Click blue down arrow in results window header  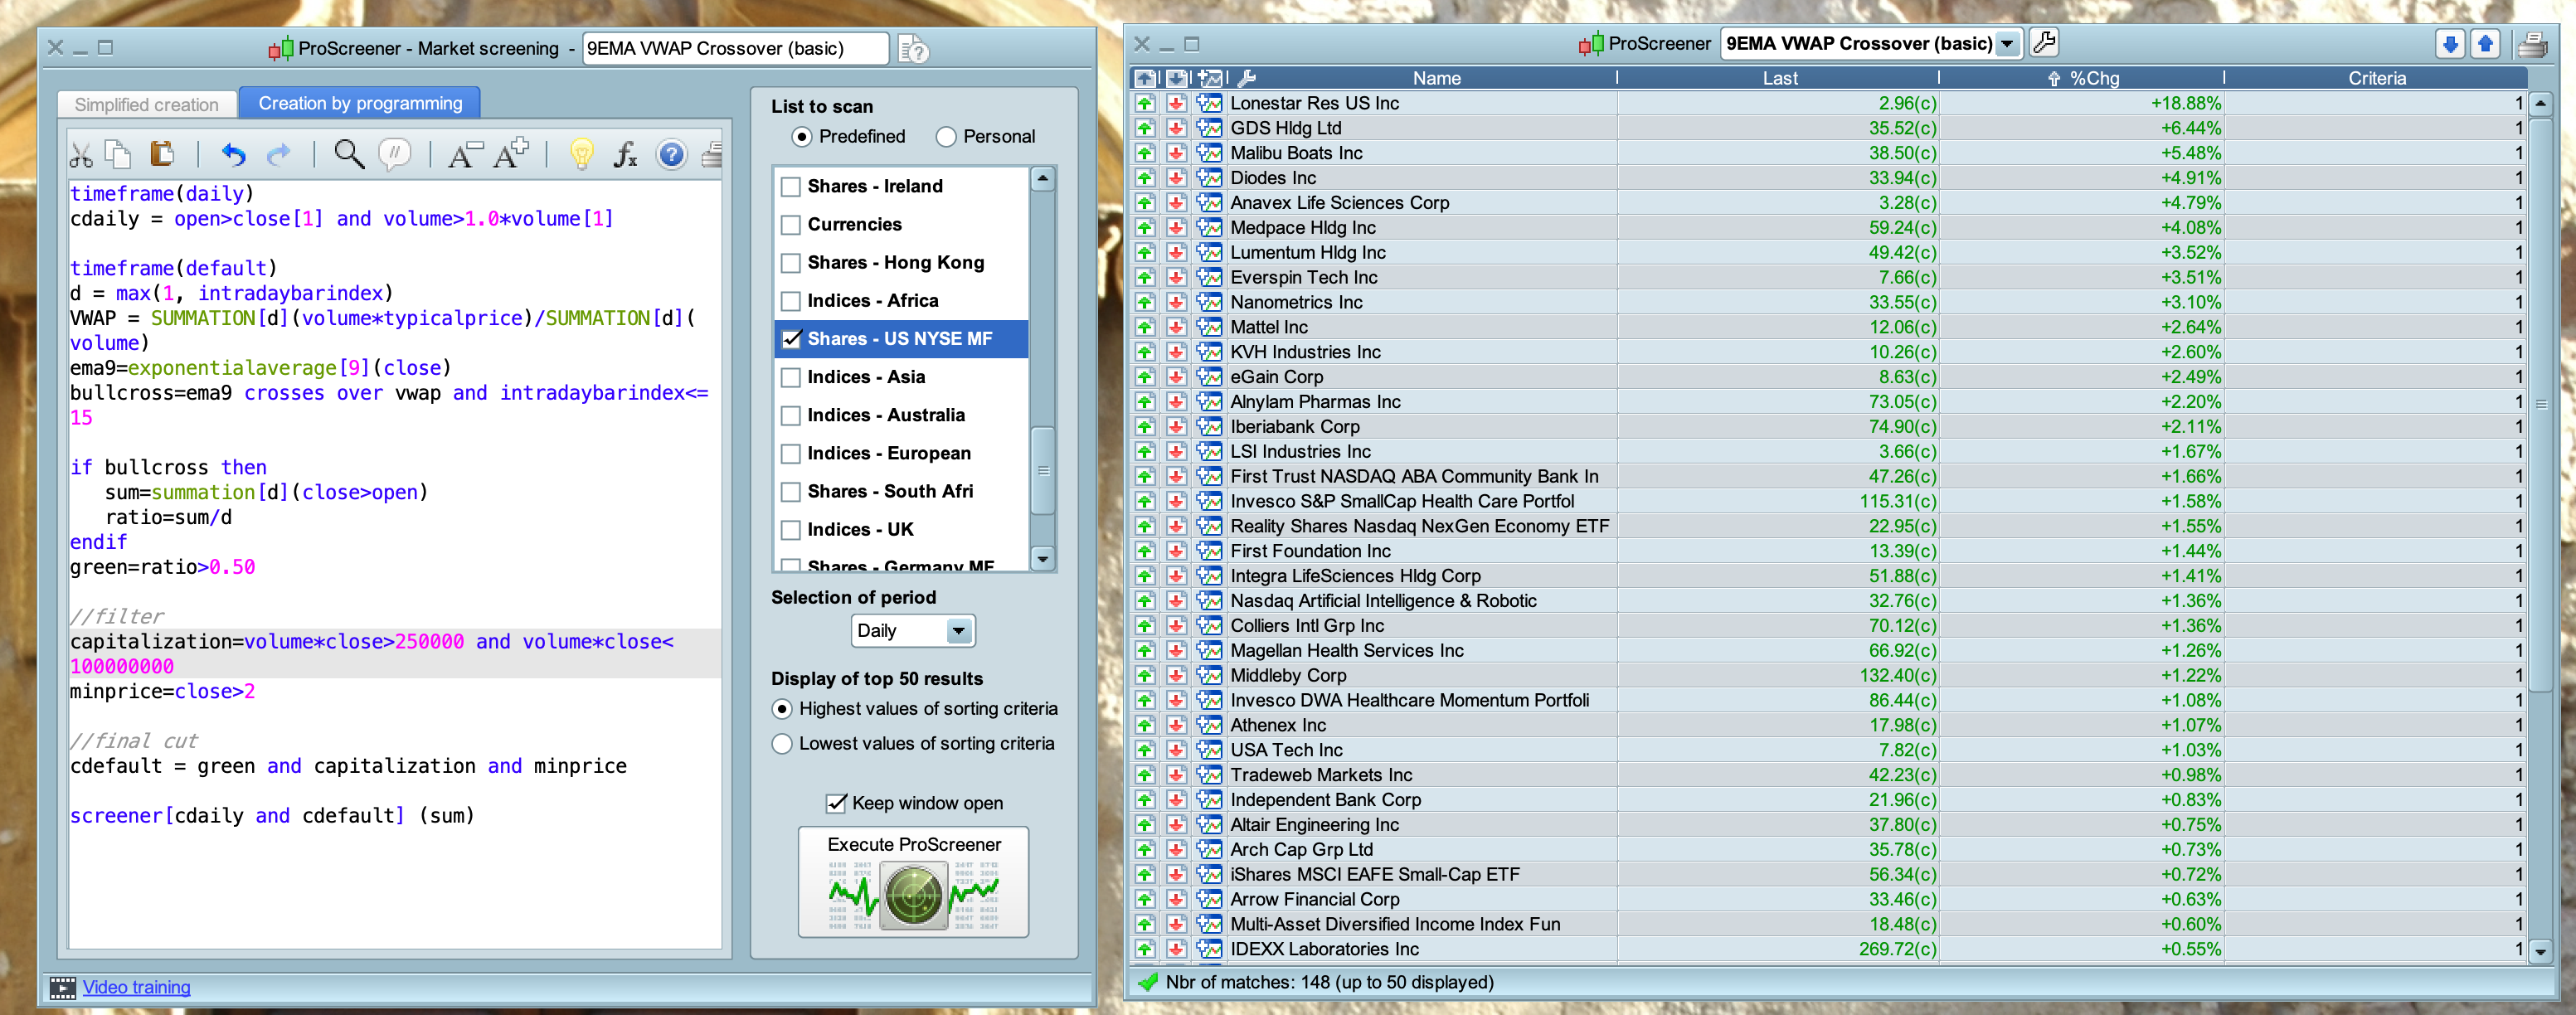point(2449,44)
